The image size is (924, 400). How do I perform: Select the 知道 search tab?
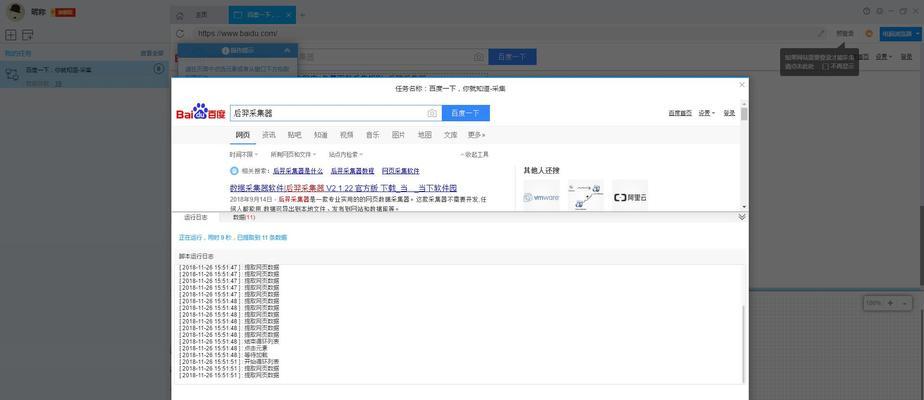[x=321, y=135]
